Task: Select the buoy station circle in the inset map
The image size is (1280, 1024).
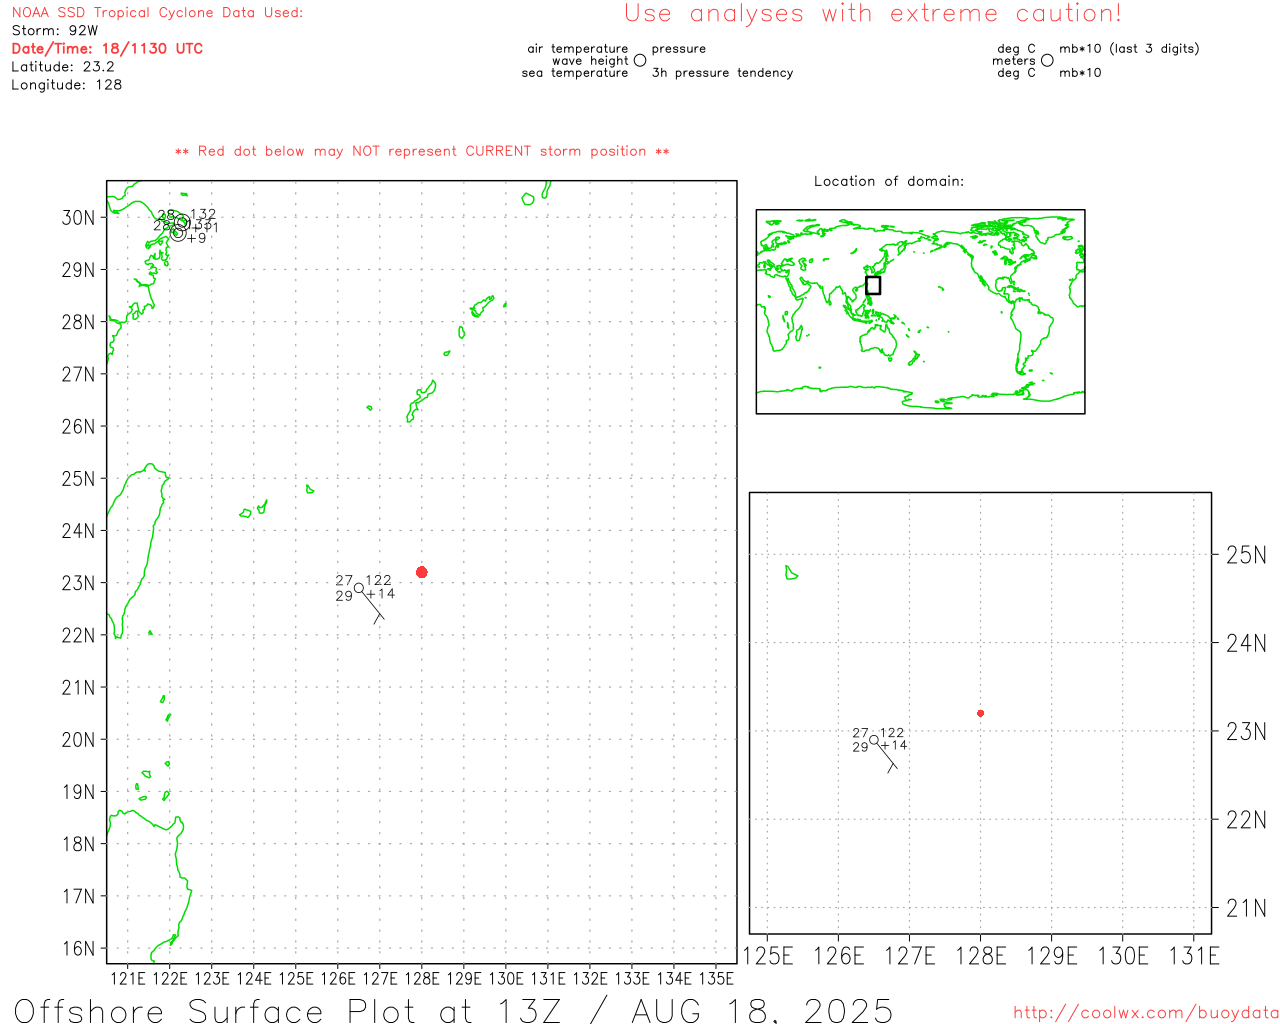Action: (x=874, y=740)
